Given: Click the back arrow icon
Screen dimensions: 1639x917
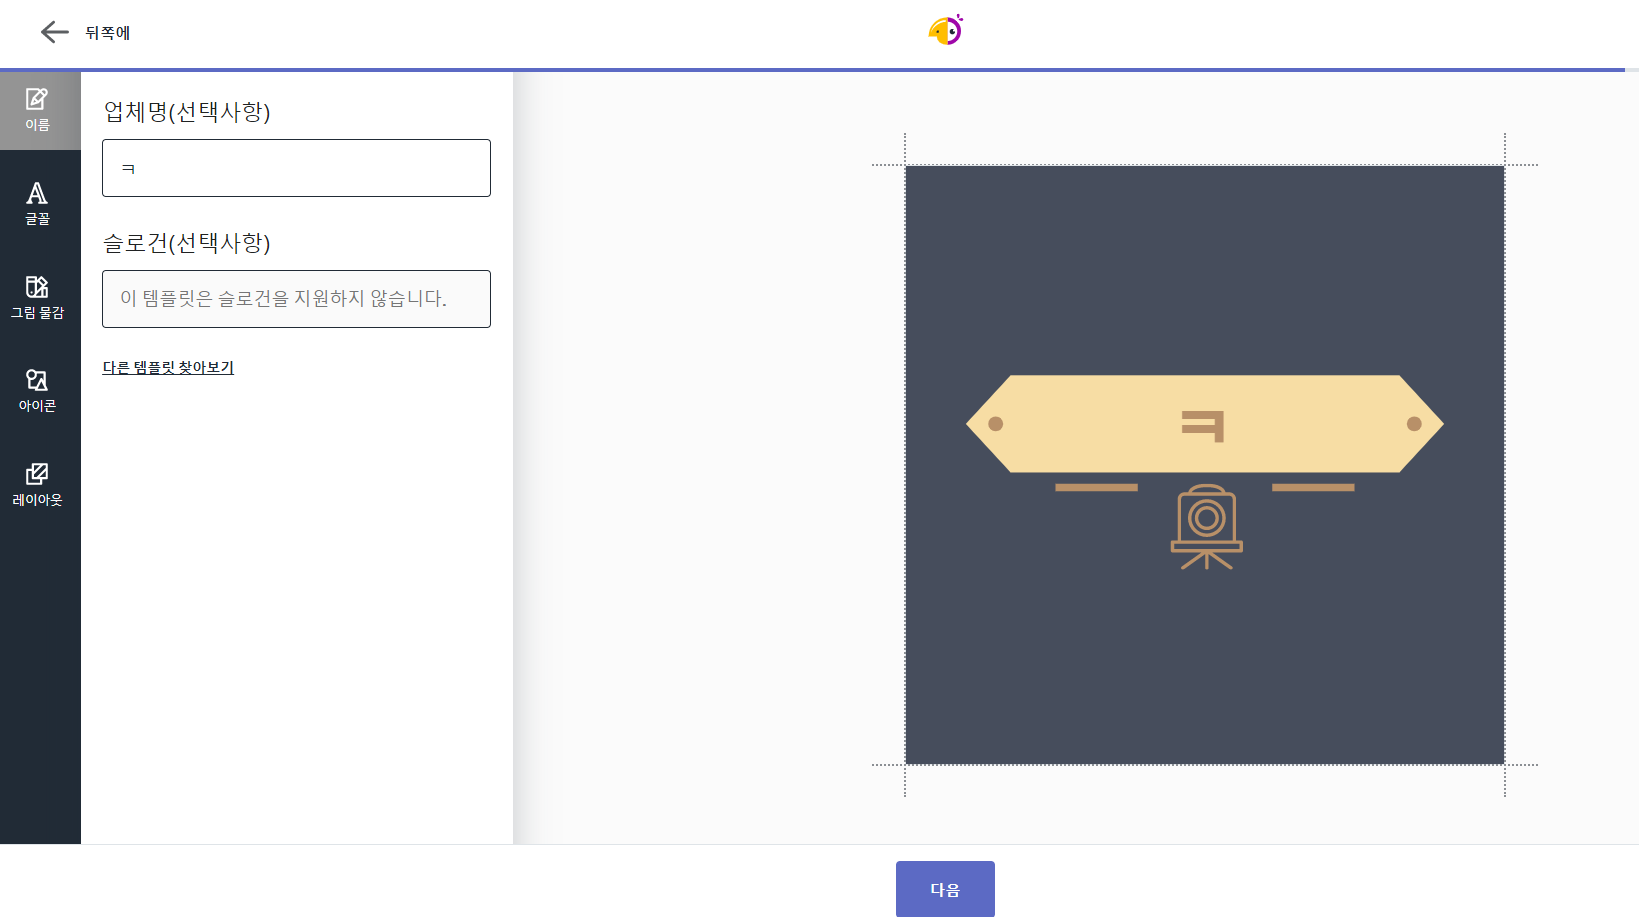Looking at the screenshot, I should tap(54, 32).
